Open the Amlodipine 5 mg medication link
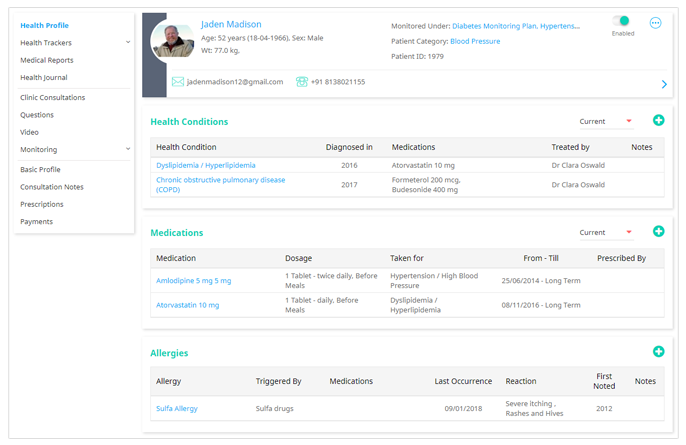 (193, 280)
